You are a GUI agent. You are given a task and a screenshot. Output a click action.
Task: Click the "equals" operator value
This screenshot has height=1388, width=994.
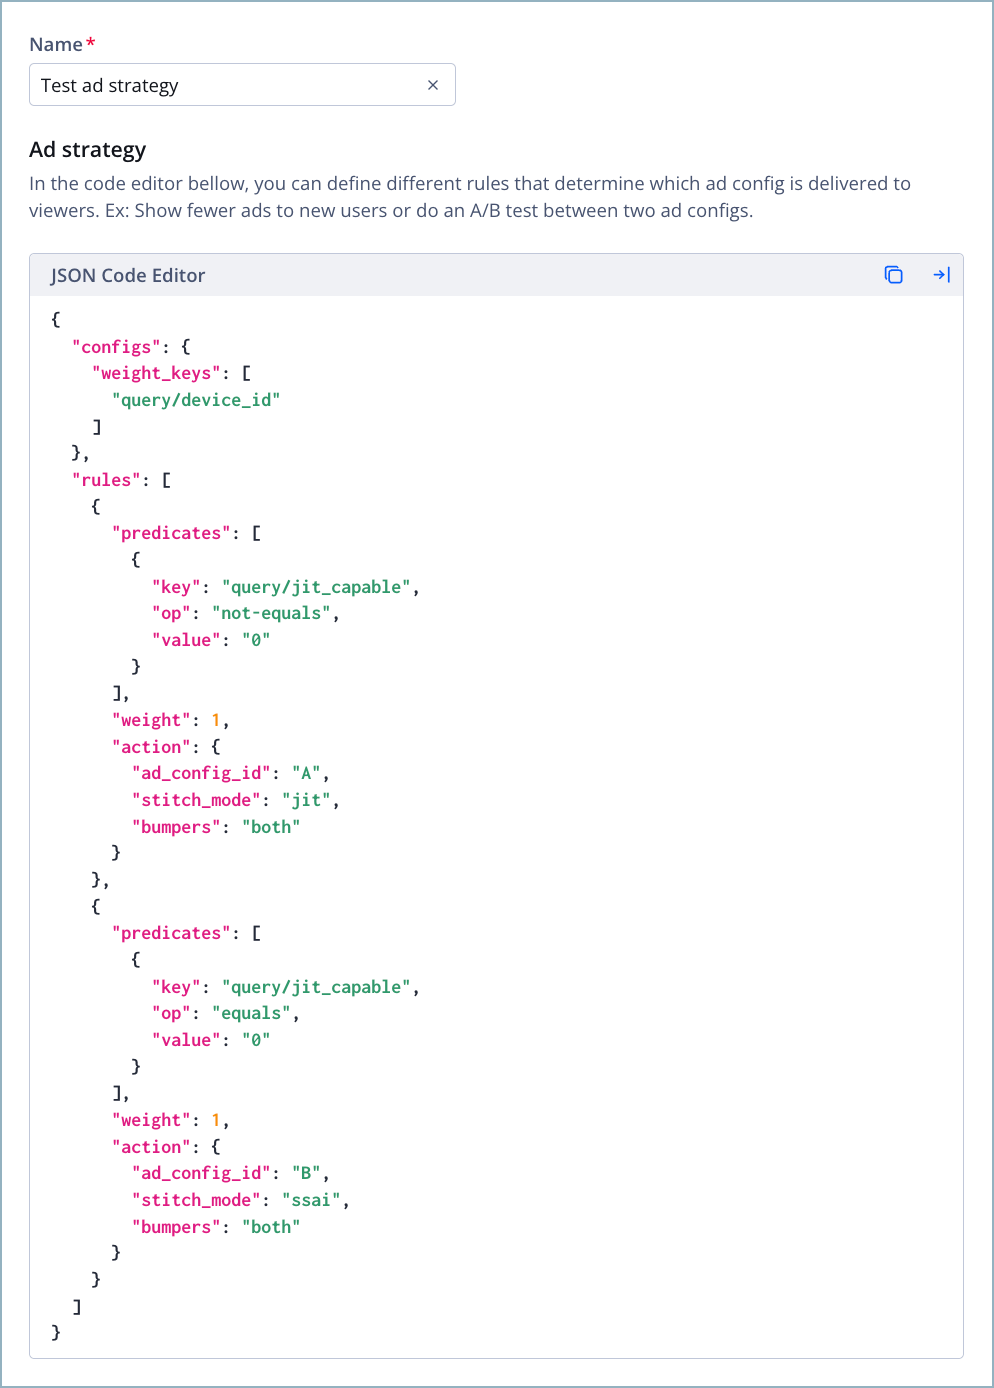[x=251, y=1014]
